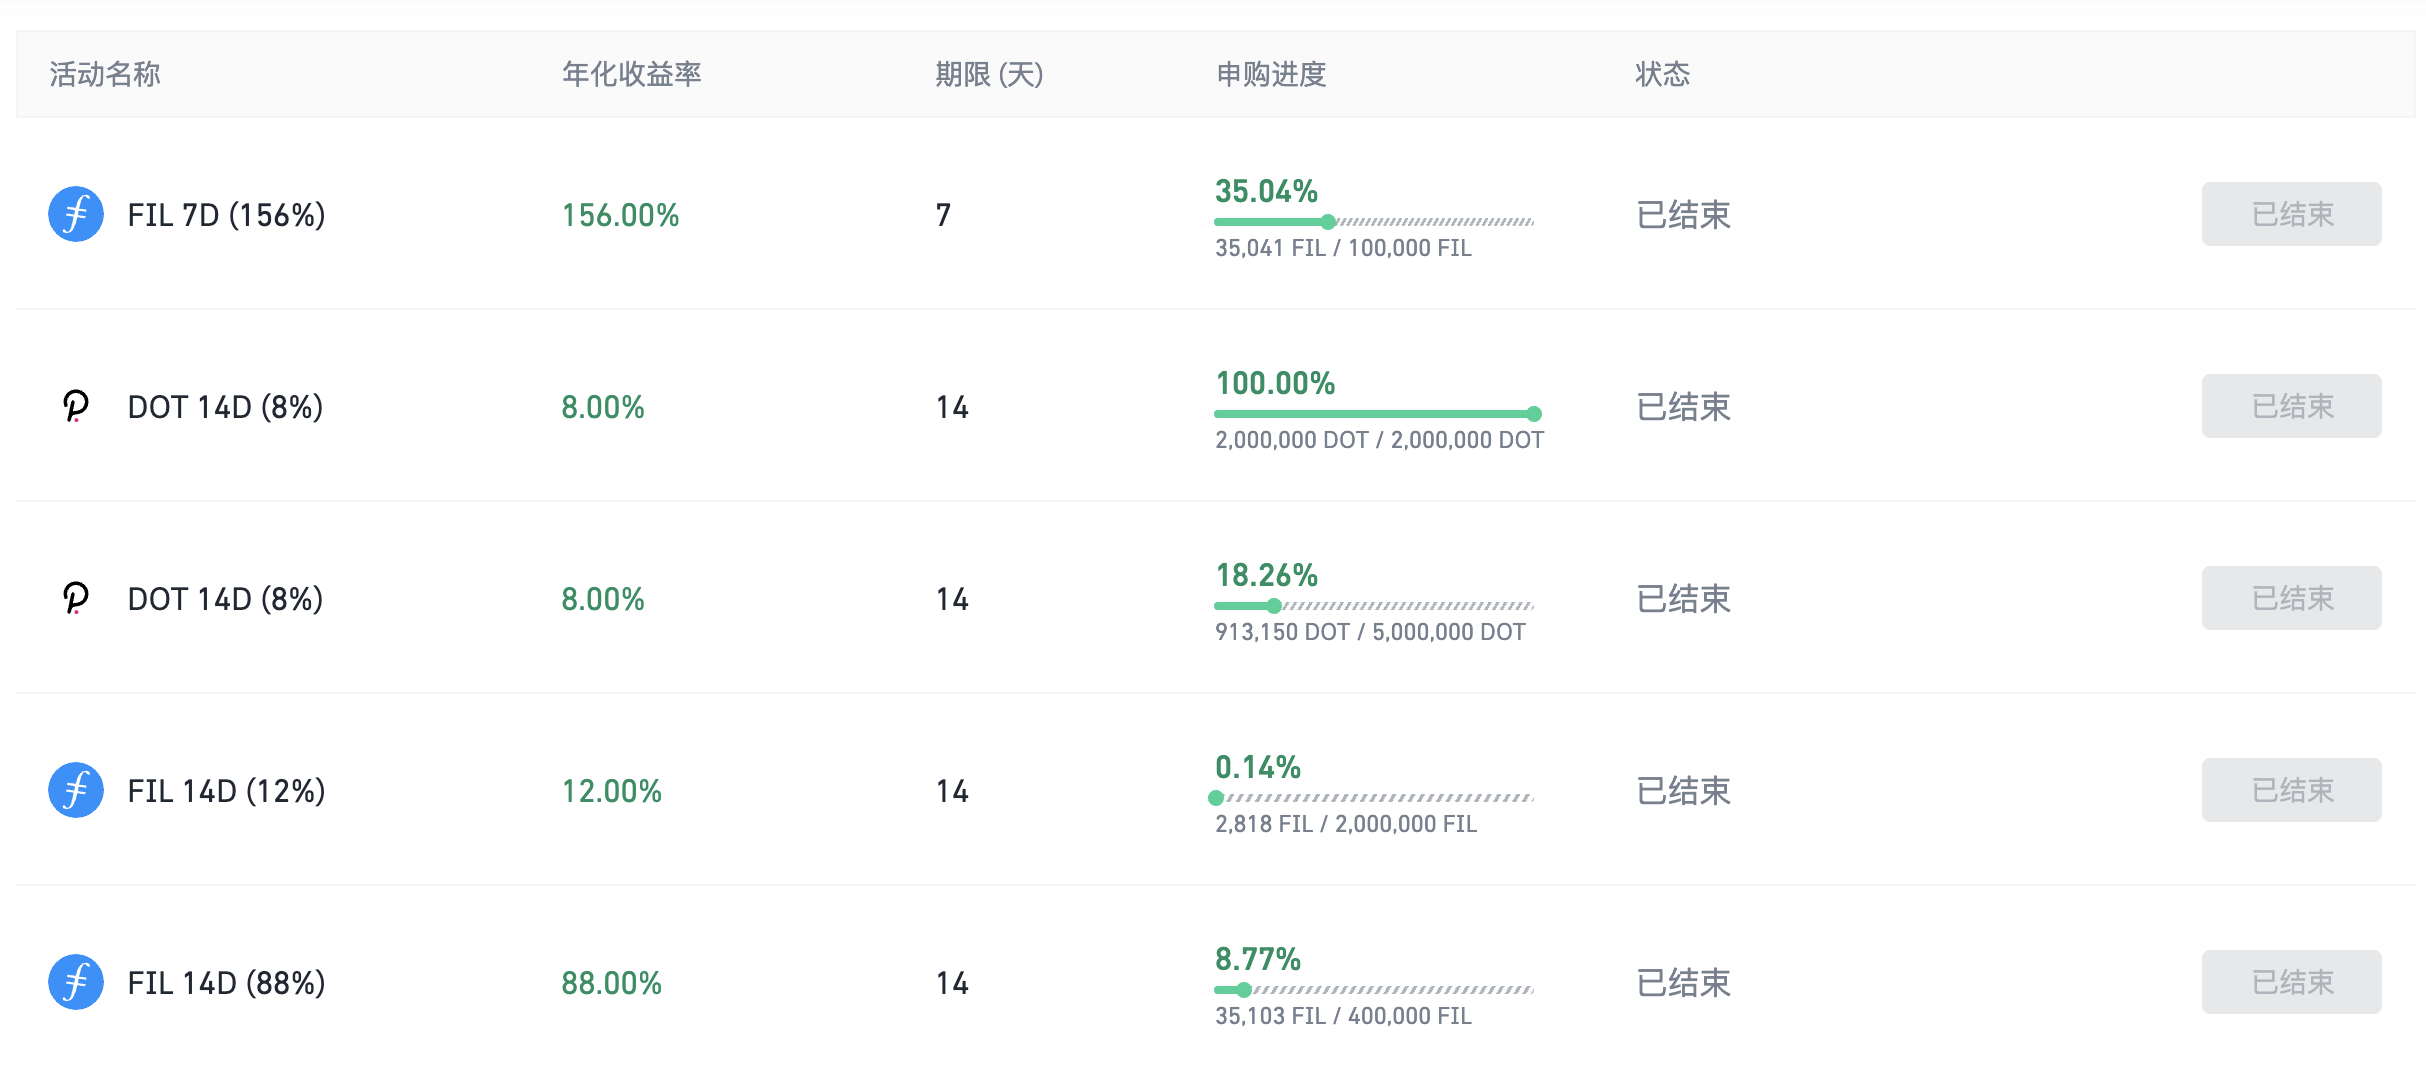Click the Filecoin icon beside FIL 14D (88%)
Viewport: 2426px width, 1068px height.
pyautogui.click(x=76, y=982)
